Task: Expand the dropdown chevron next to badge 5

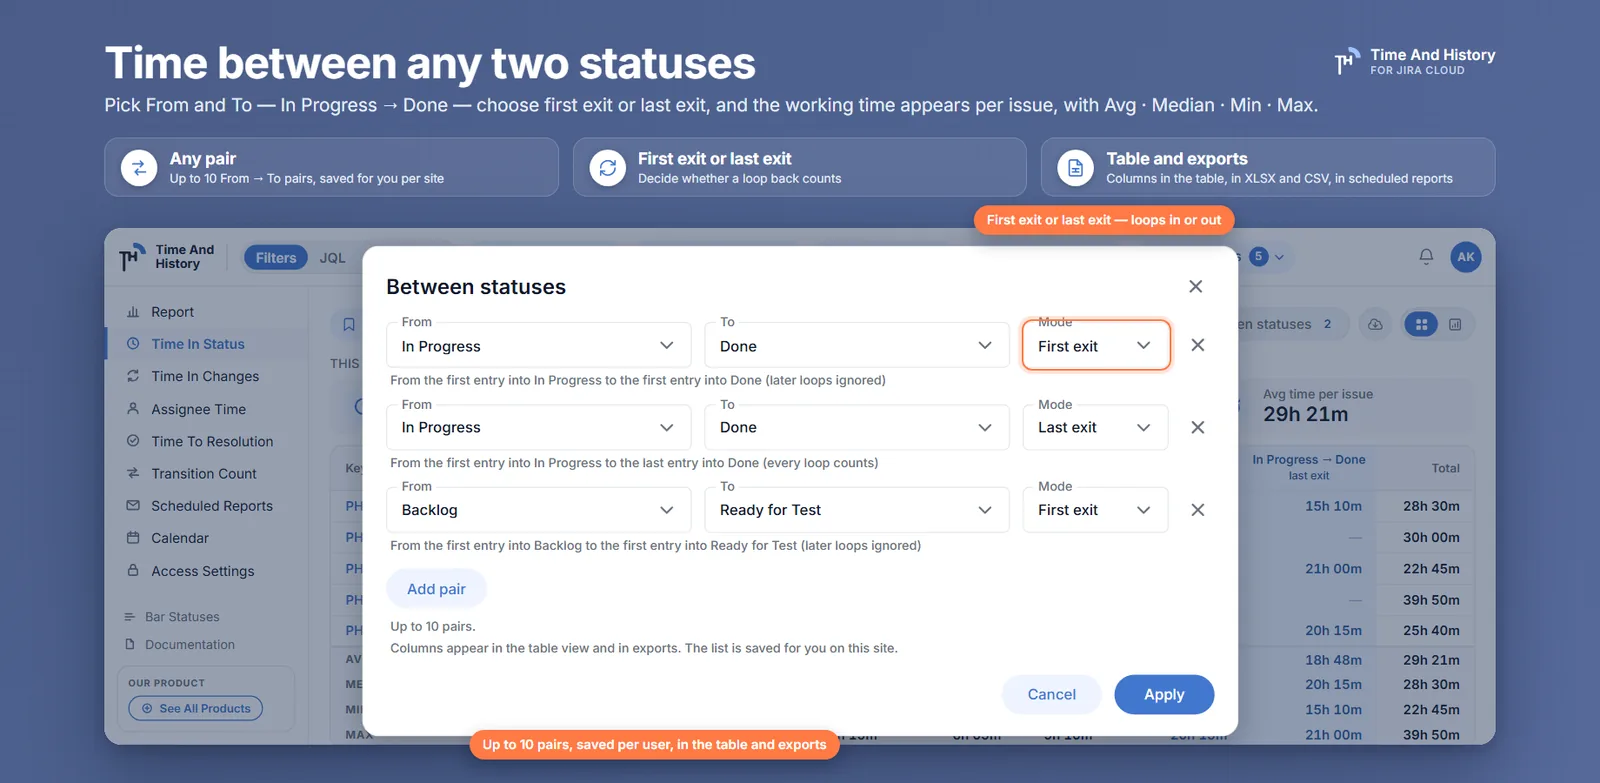Action: coord(1279,257)
